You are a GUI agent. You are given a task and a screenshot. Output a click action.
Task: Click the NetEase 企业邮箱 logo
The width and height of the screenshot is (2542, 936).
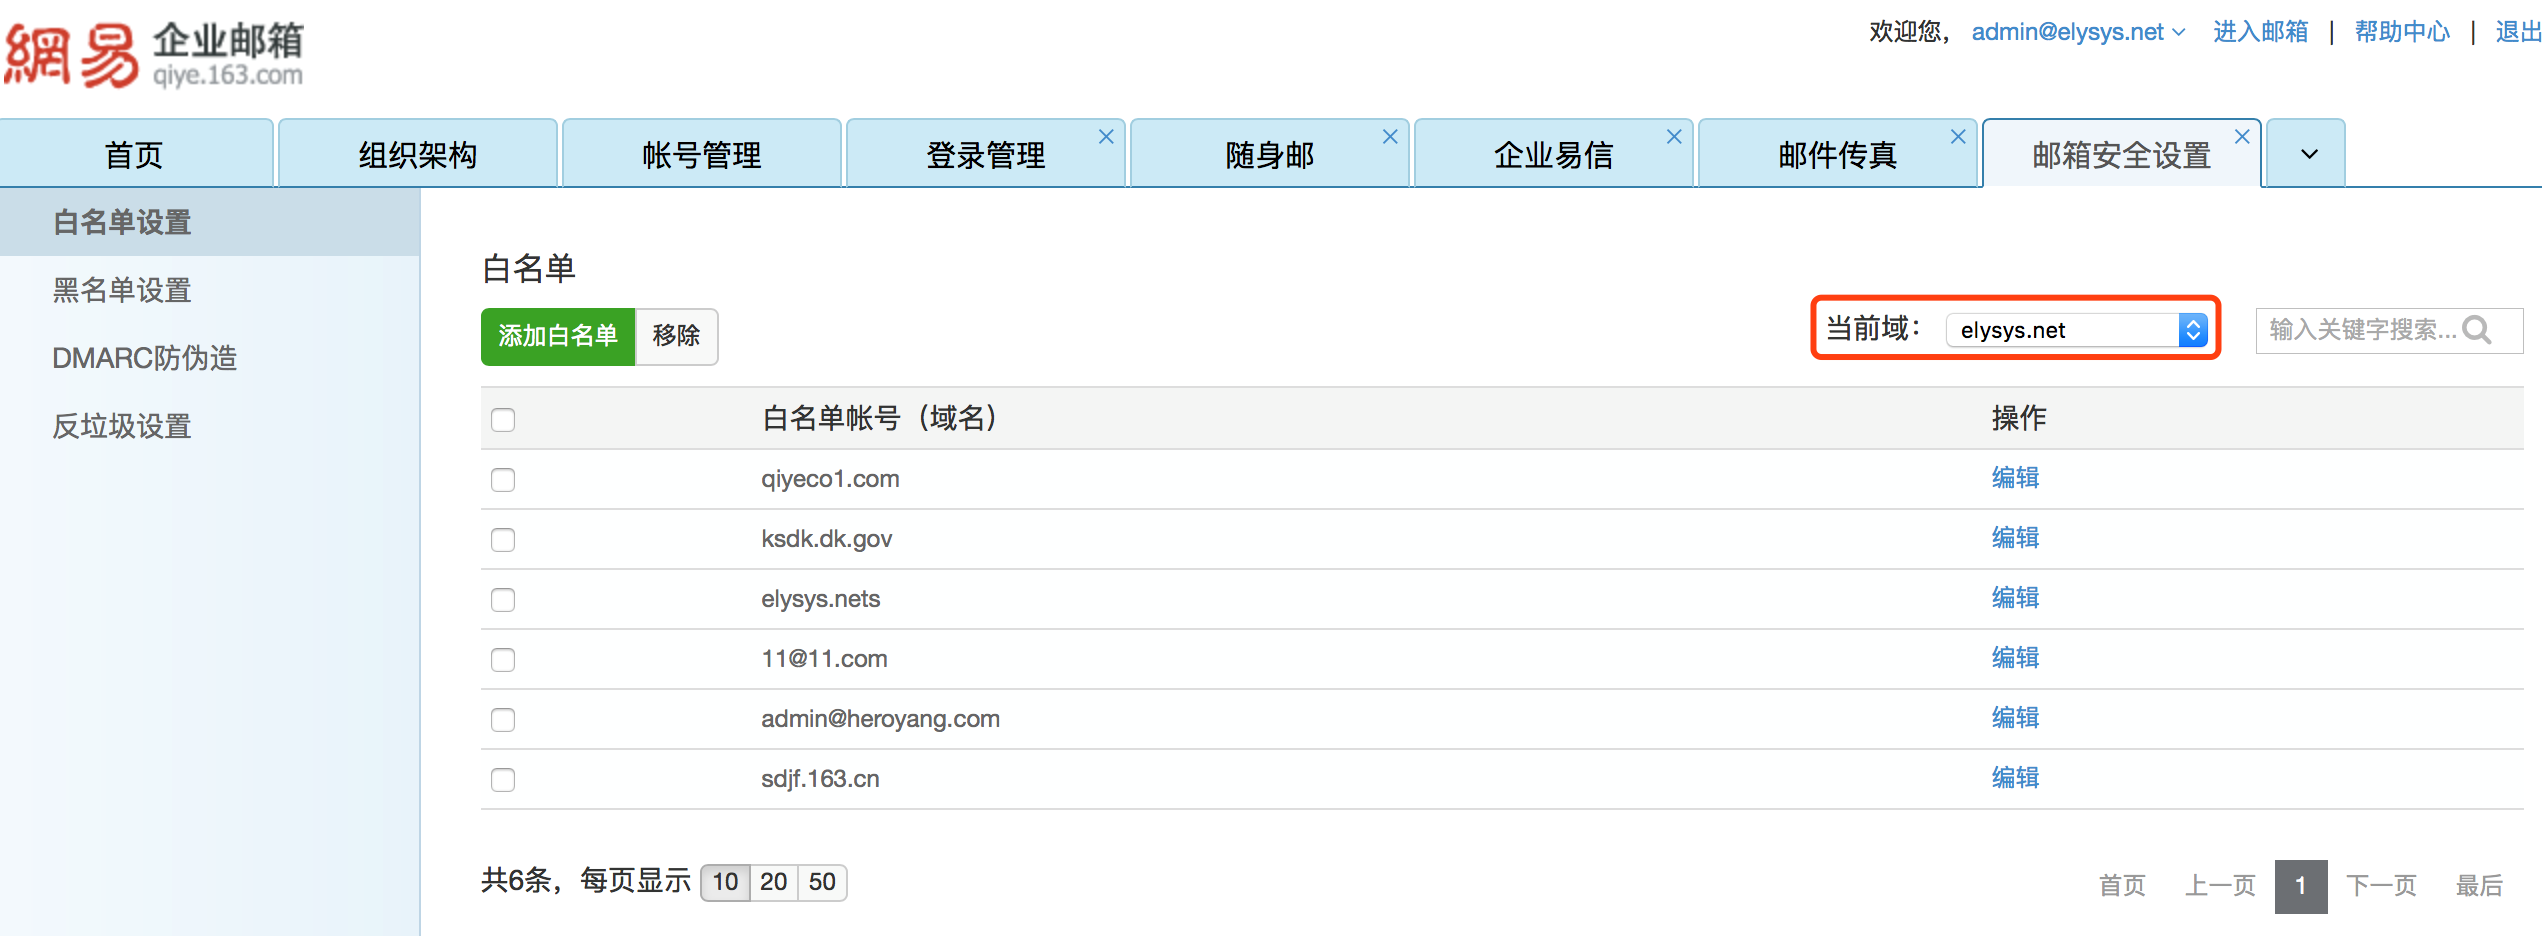pyautogui.click(x=155, y=55)
